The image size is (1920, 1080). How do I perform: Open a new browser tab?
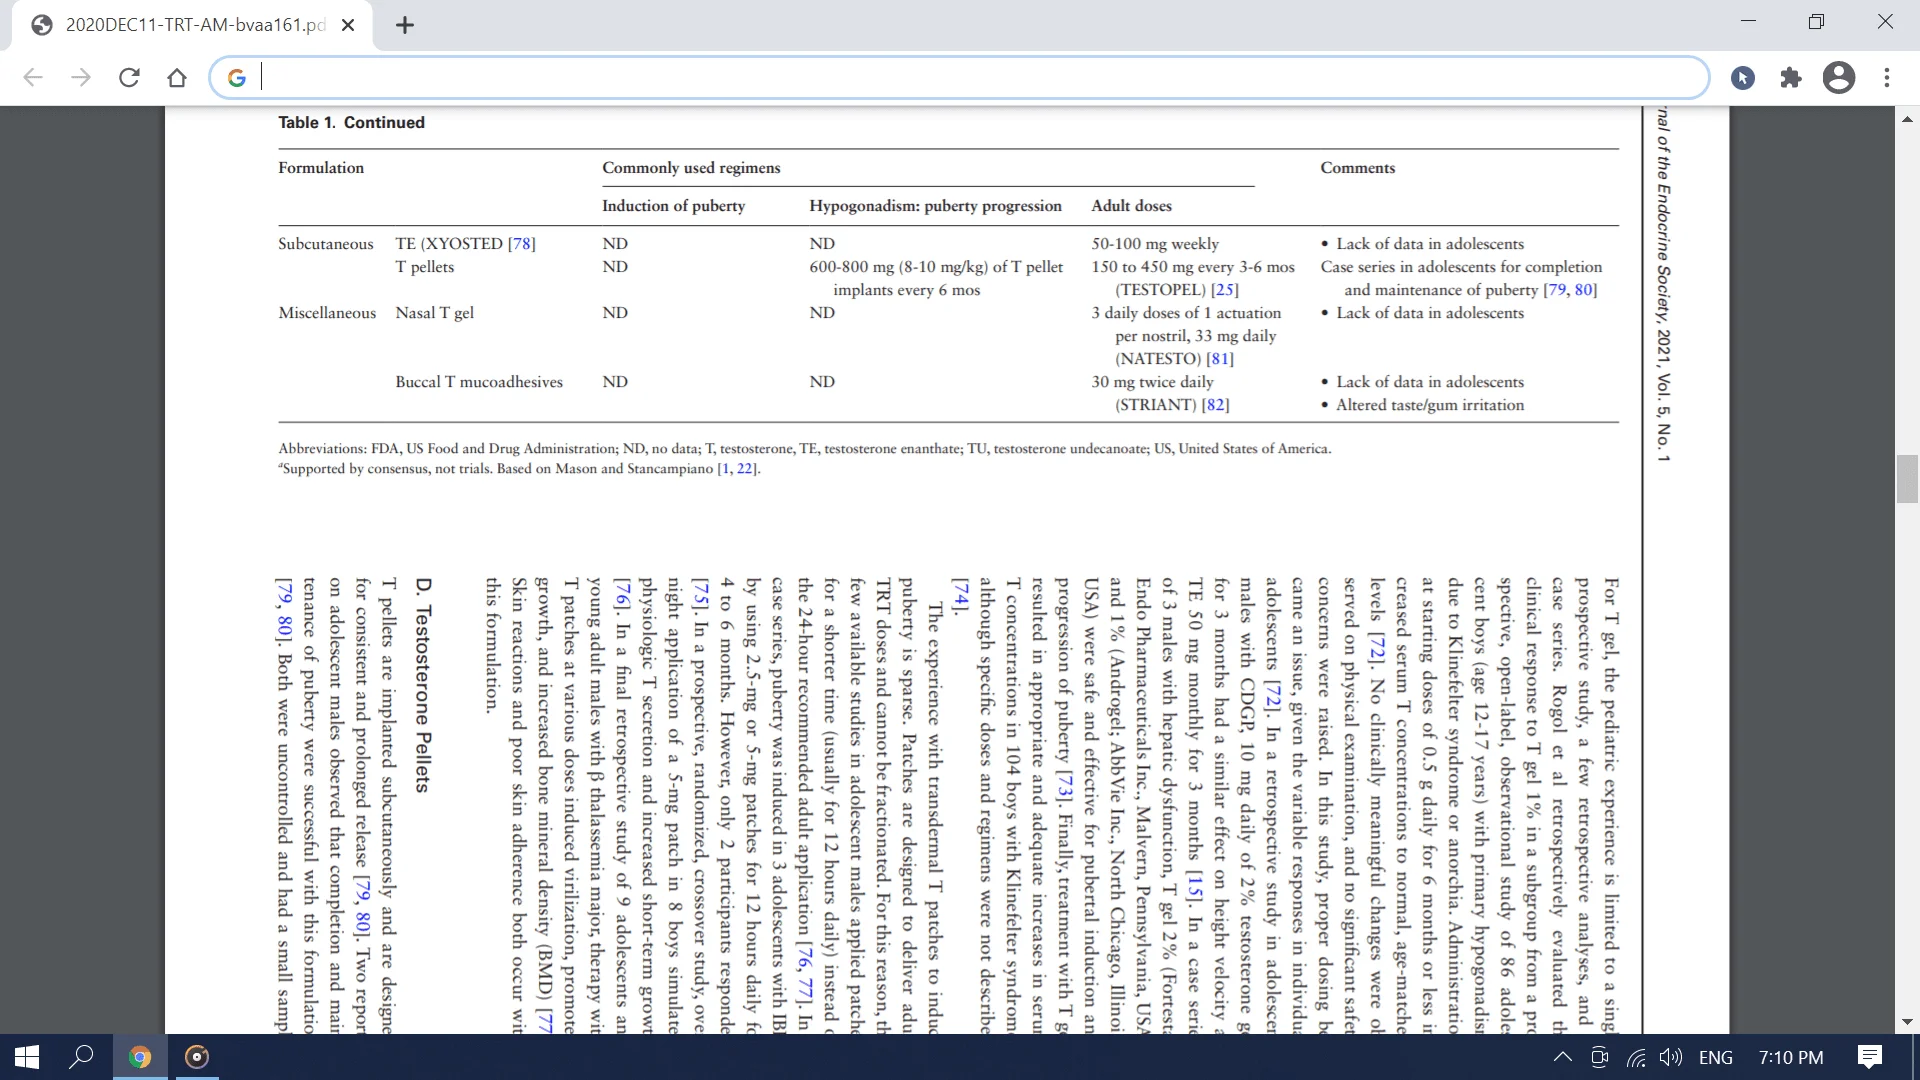(x=405, y=25)
